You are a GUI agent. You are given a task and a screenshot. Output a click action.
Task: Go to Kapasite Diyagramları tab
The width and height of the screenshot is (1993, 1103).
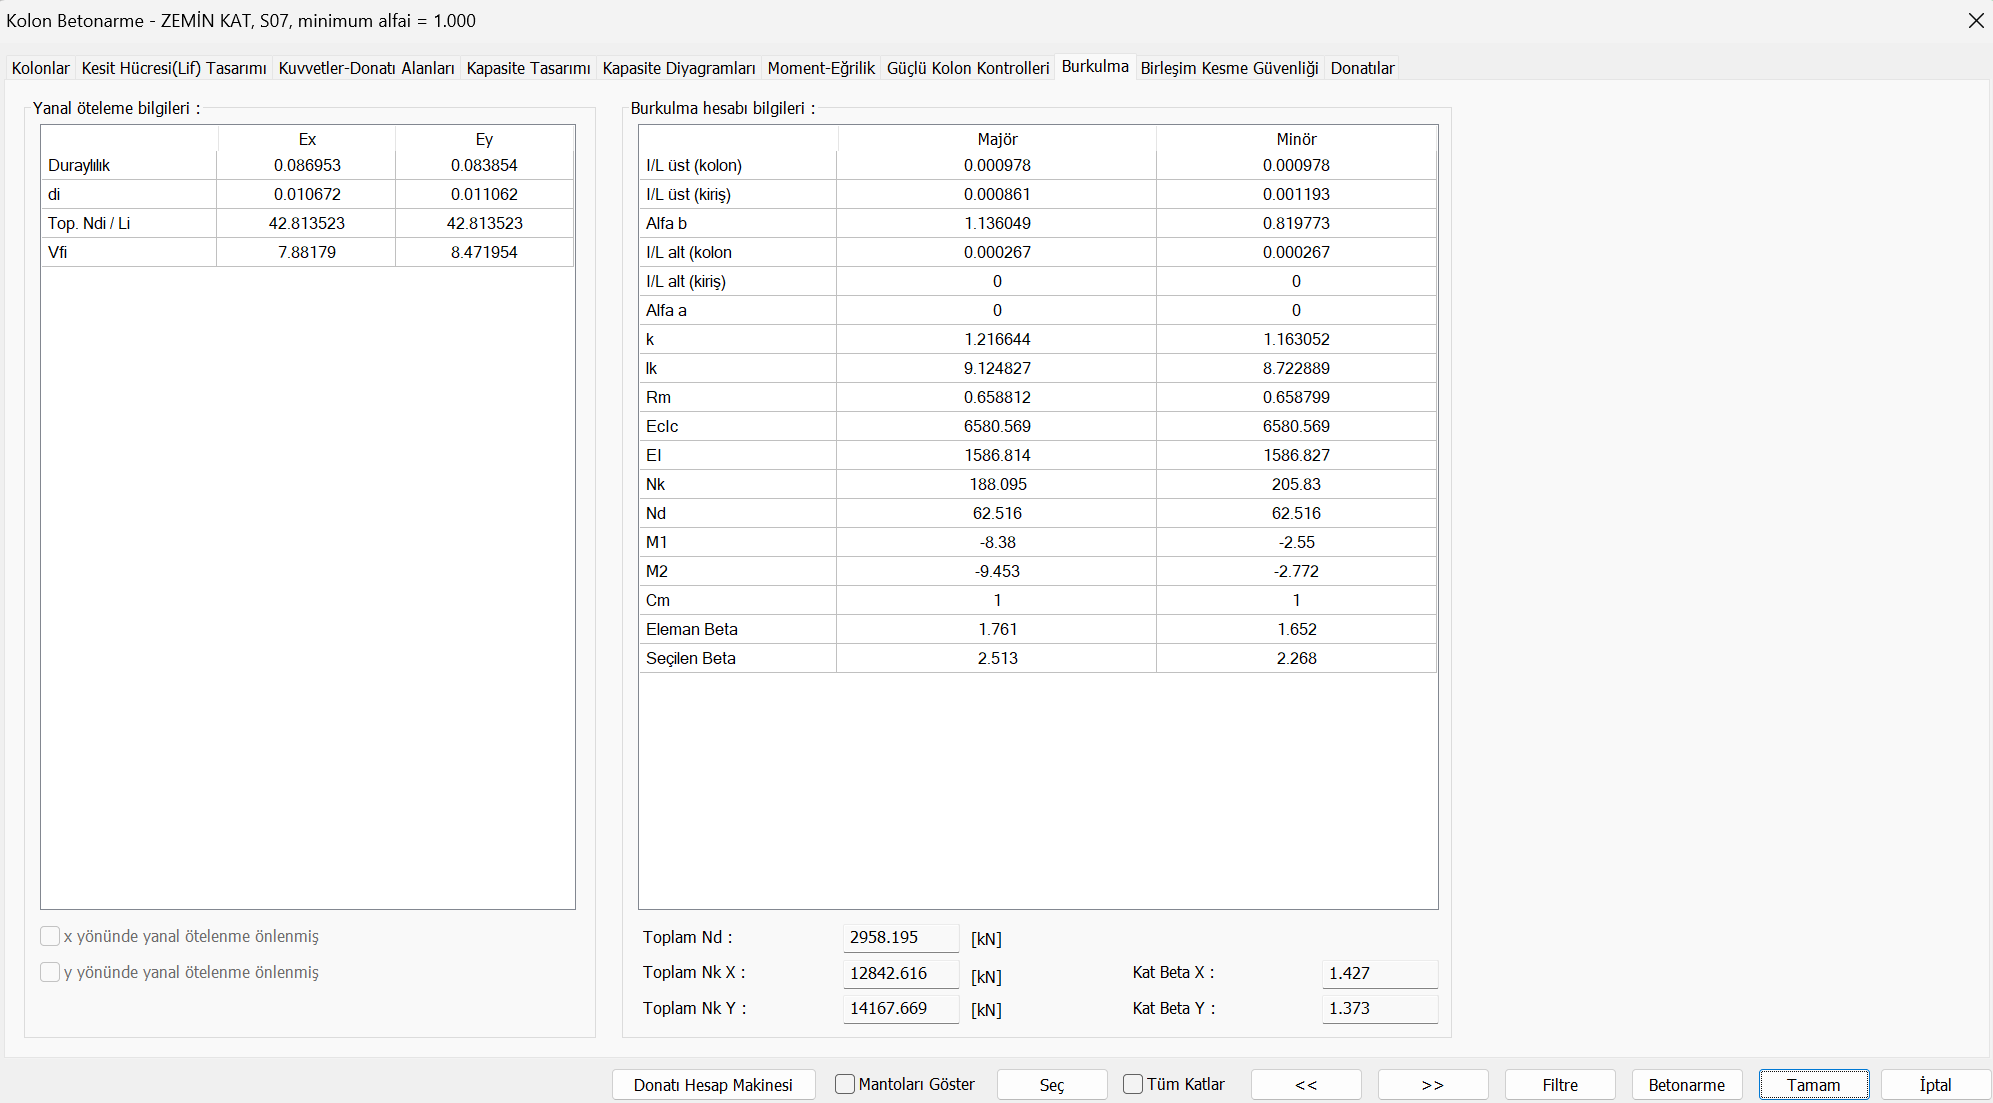pos(679,68)
